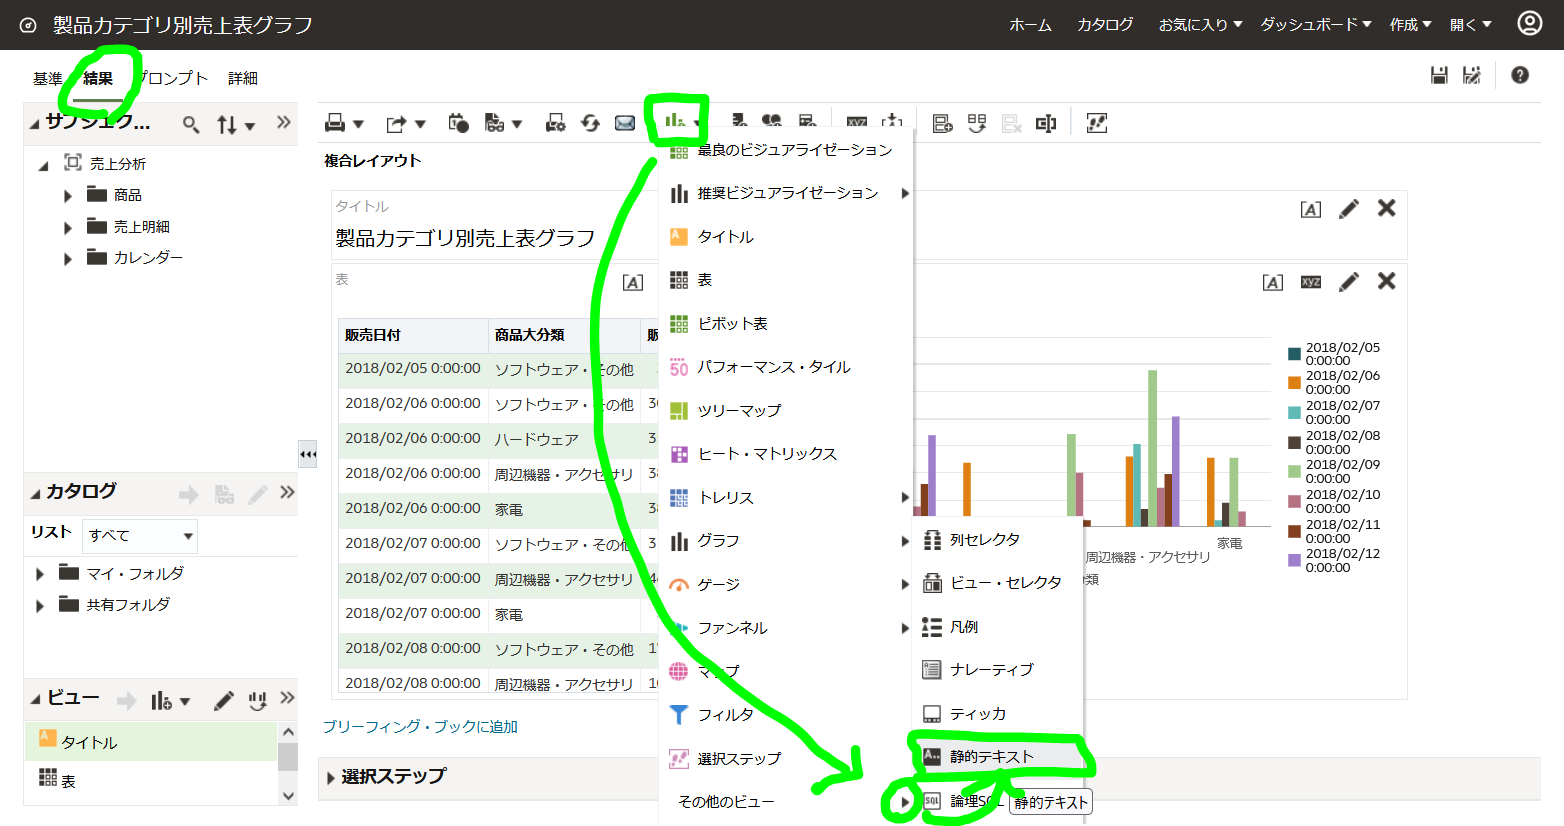Click the selection steps display icon in toolbar
Viewport: 1564px width, 826px height.
pyautogui.click(x=1097, y=123)
